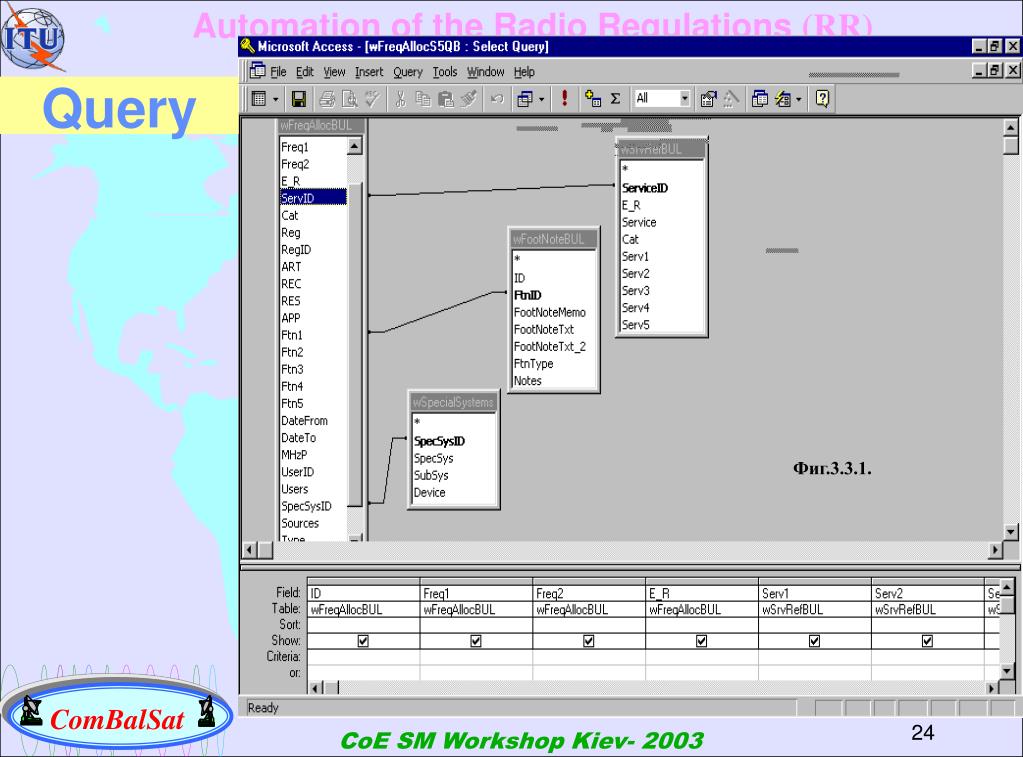Click the design grid horizontal scrollbar right arrow
1023x757 pixels.
pos(992,688)
